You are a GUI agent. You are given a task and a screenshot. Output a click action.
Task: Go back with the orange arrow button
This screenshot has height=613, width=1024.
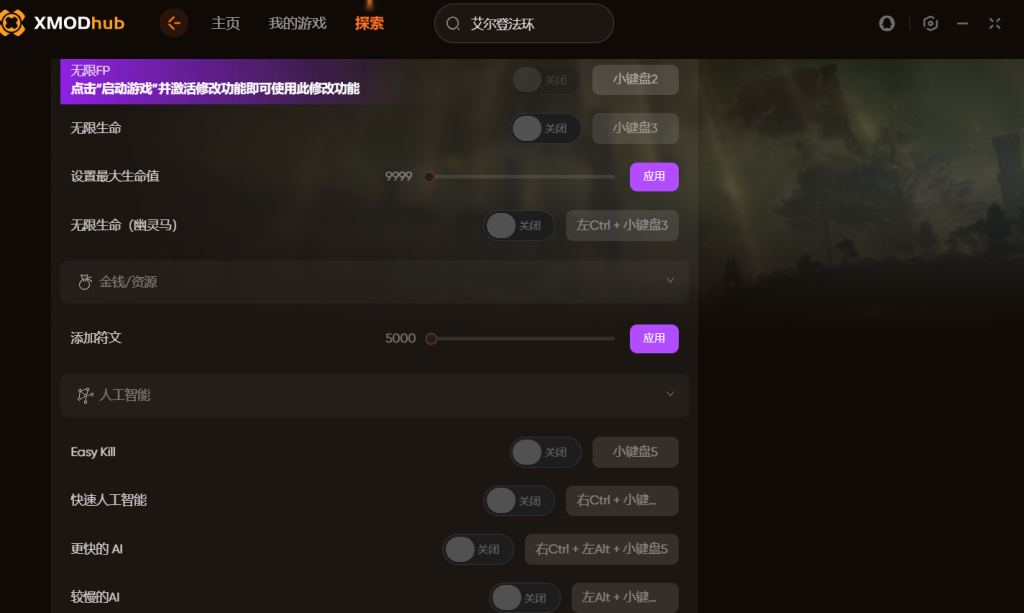pos(174,24)
